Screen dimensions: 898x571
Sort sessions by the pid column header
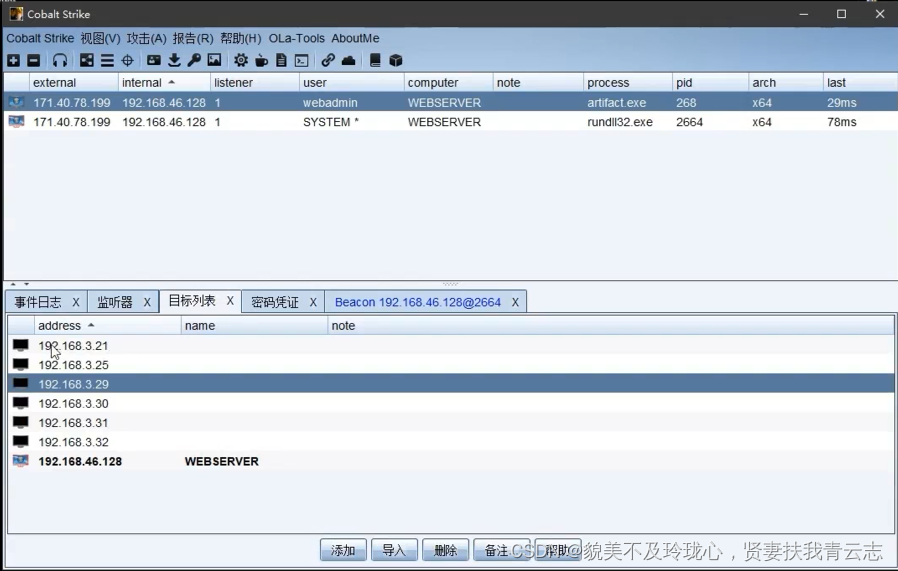coord(710,82)
